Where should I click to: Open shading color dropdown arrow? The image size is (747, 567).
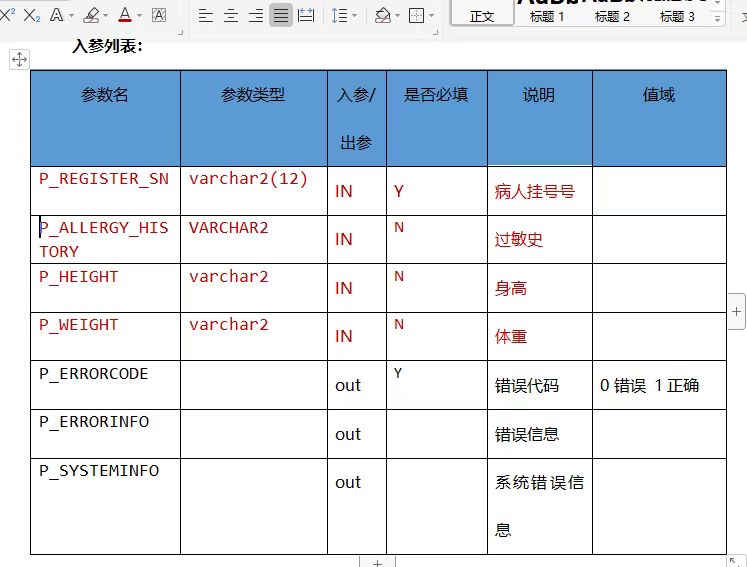397,16
